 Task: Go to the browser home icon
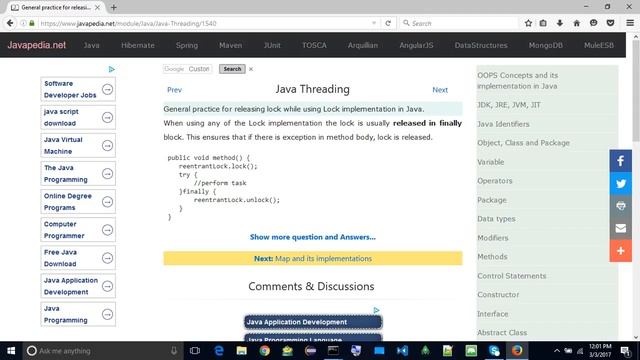click(x=576, y=23)
